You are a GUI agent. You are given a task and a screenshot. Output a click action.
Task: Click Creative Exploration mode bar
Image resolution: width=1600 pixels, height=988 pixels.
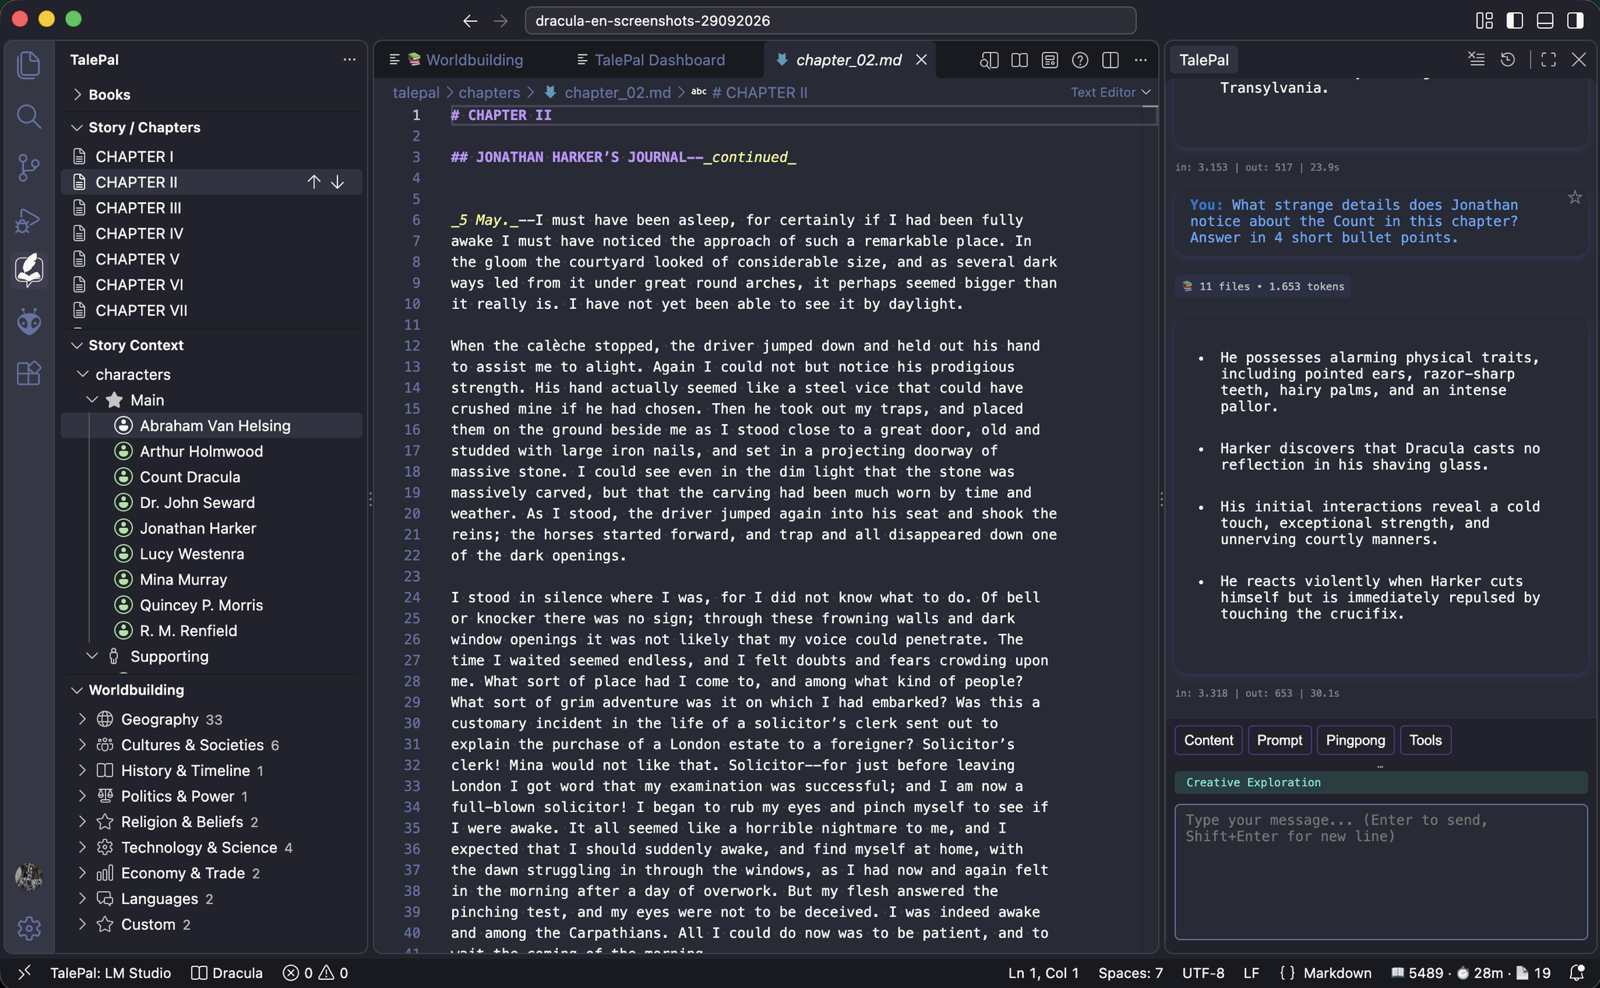[1381, 783]
